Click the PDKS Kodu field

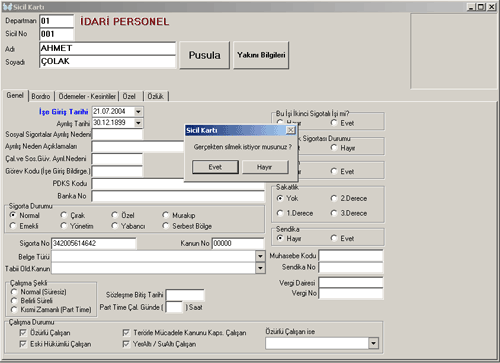coord(178,184)
